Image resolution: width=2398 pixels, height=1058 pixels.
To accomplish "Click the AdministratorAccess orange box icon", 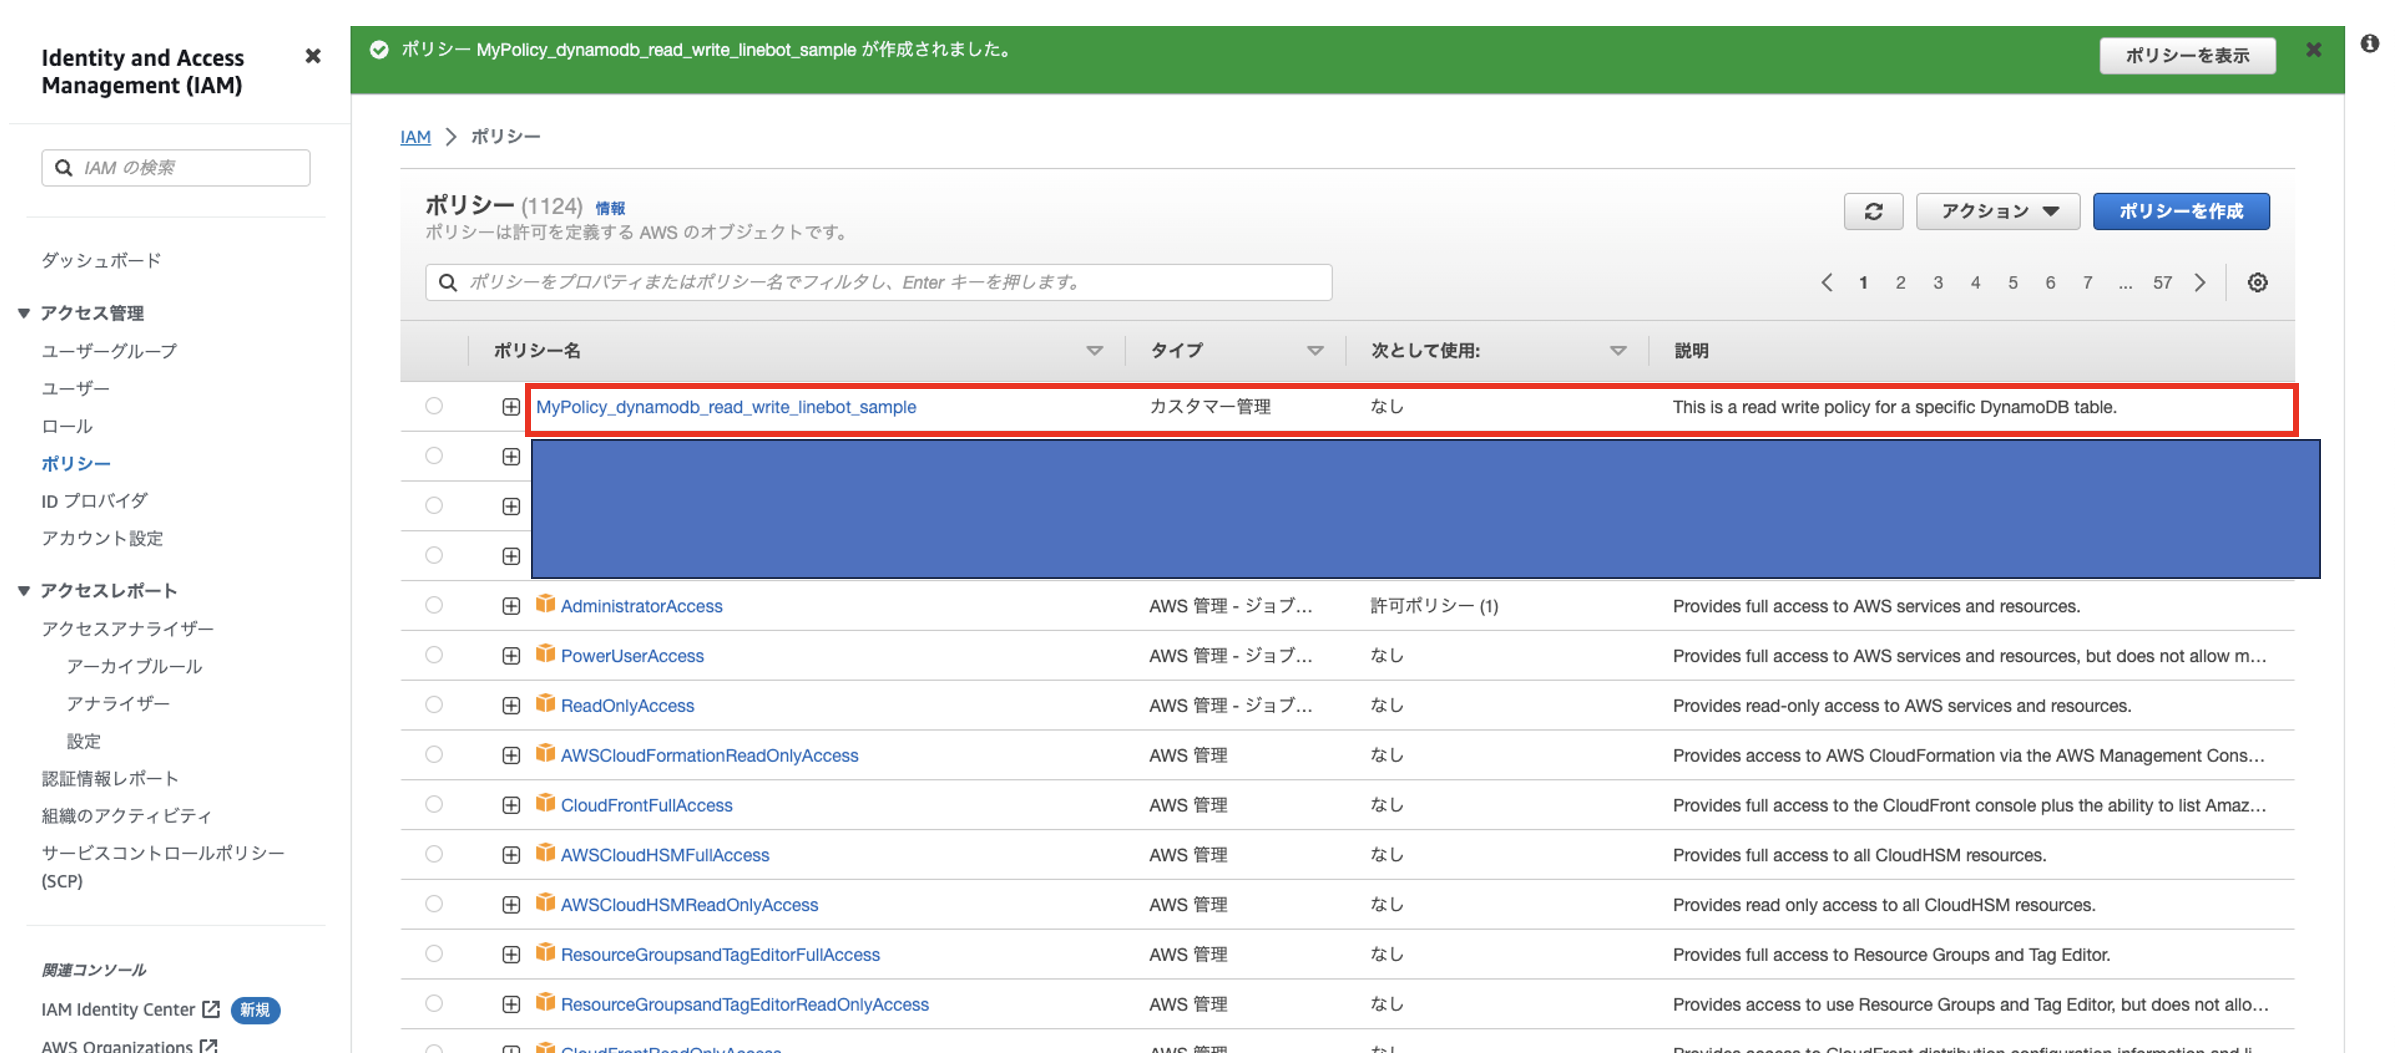I will 545,604.
